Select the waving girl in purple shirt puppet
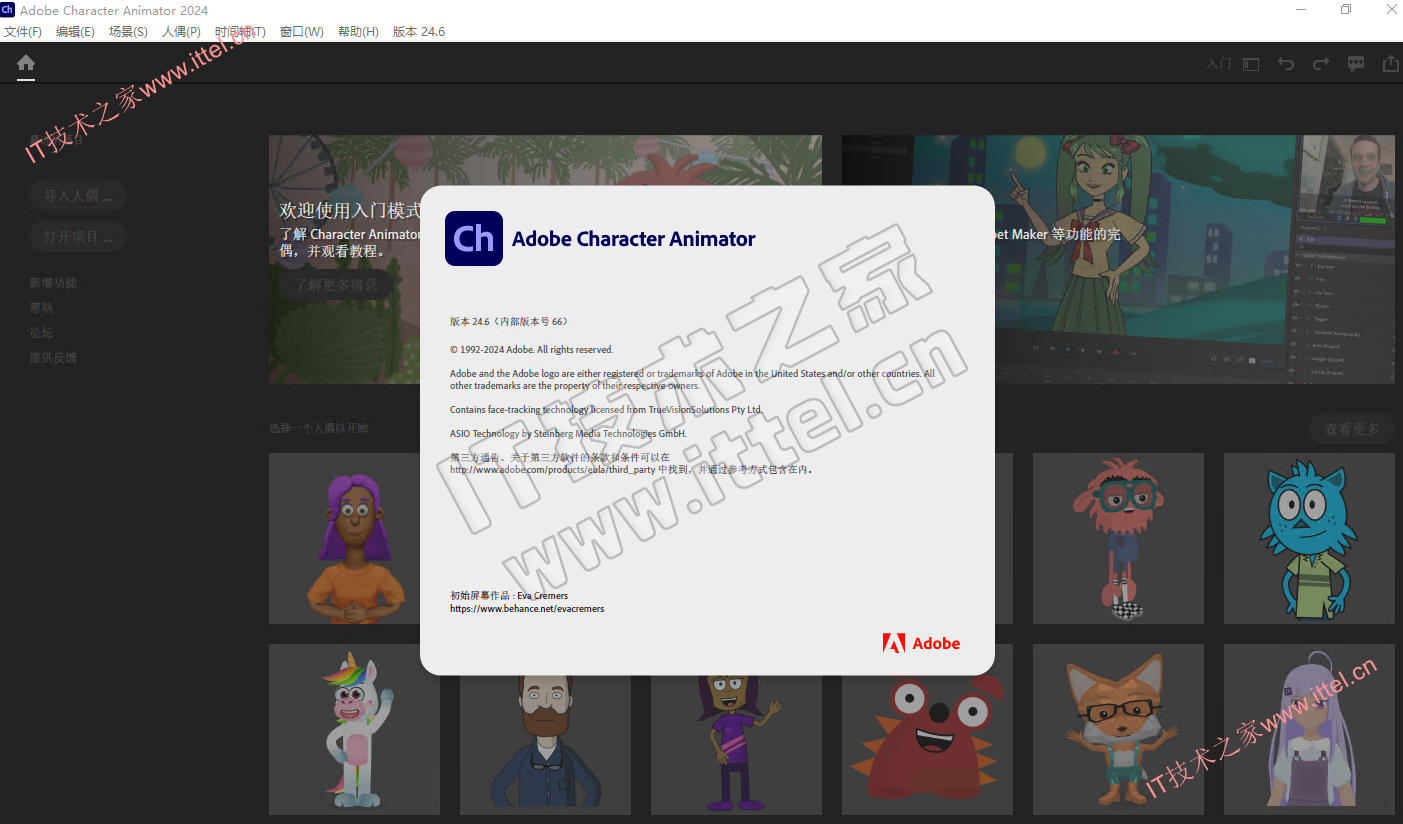This screenshot has height=824, width=1403. (x=736, y=745)
